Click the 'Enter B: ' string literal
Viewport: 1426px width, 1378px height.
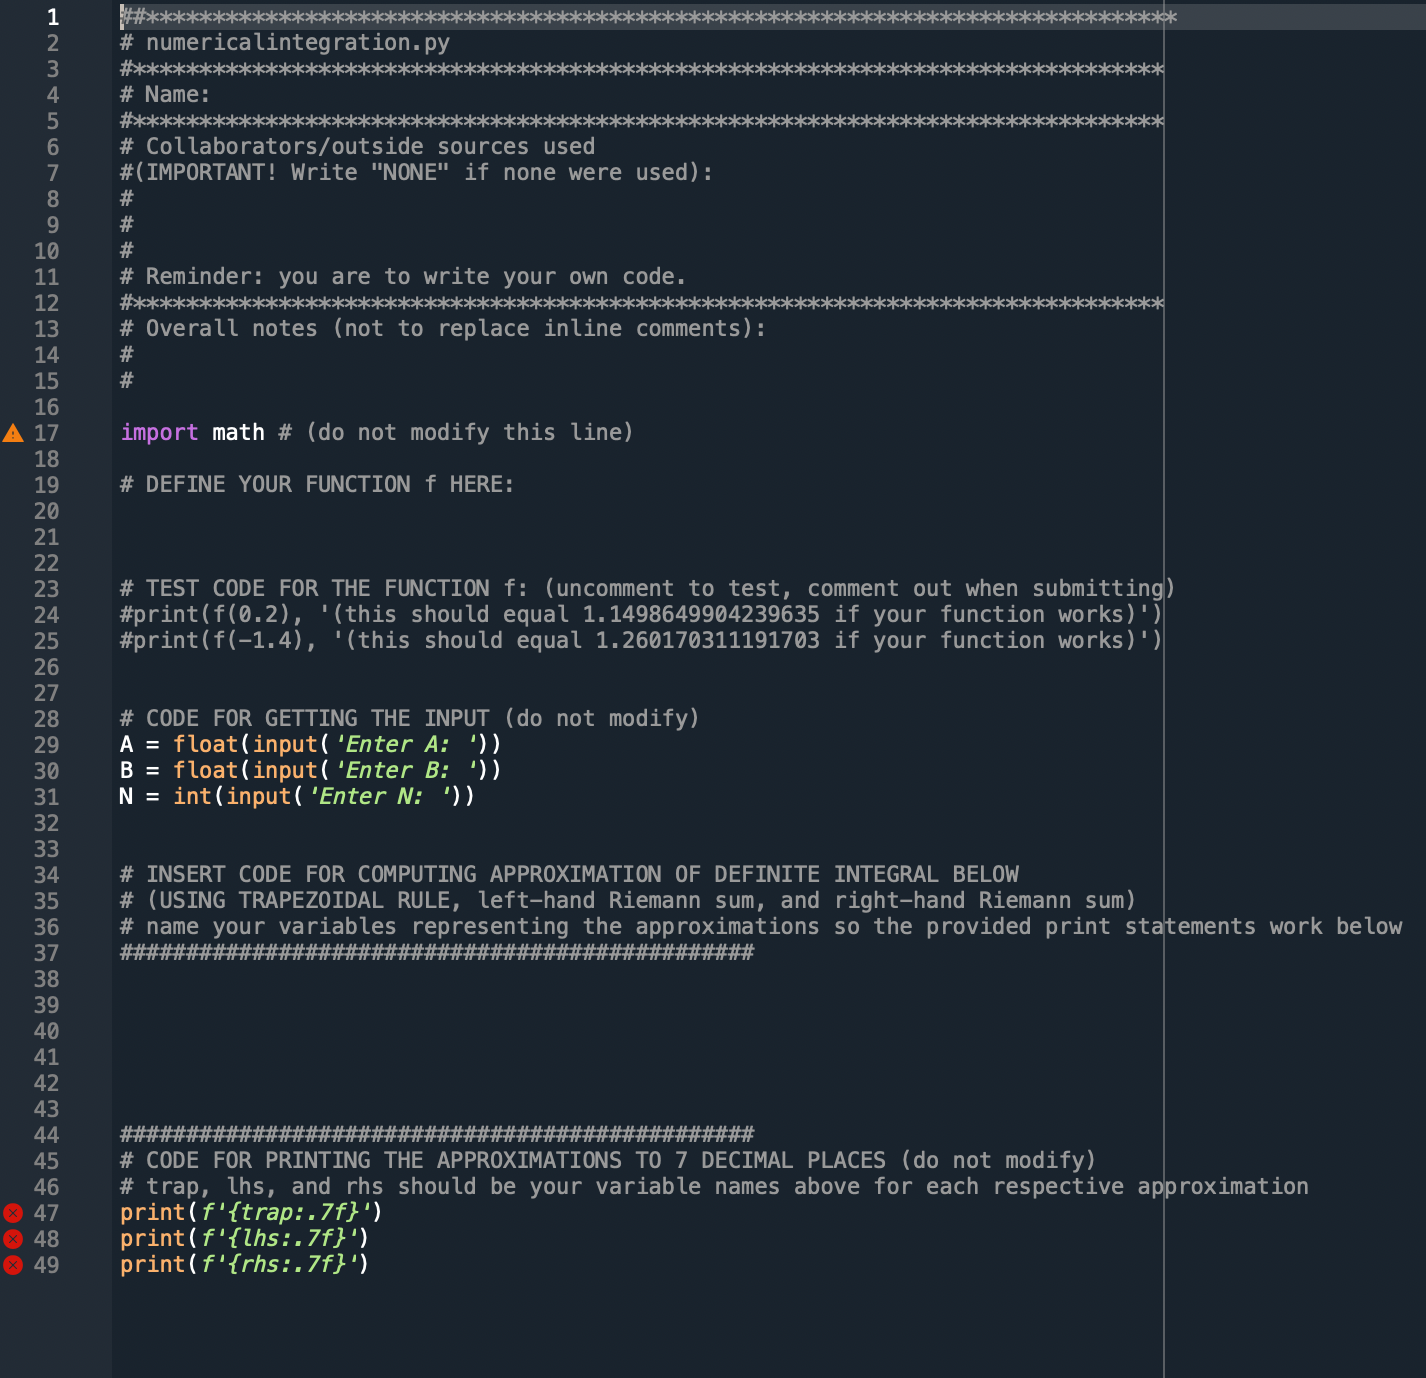407,770
